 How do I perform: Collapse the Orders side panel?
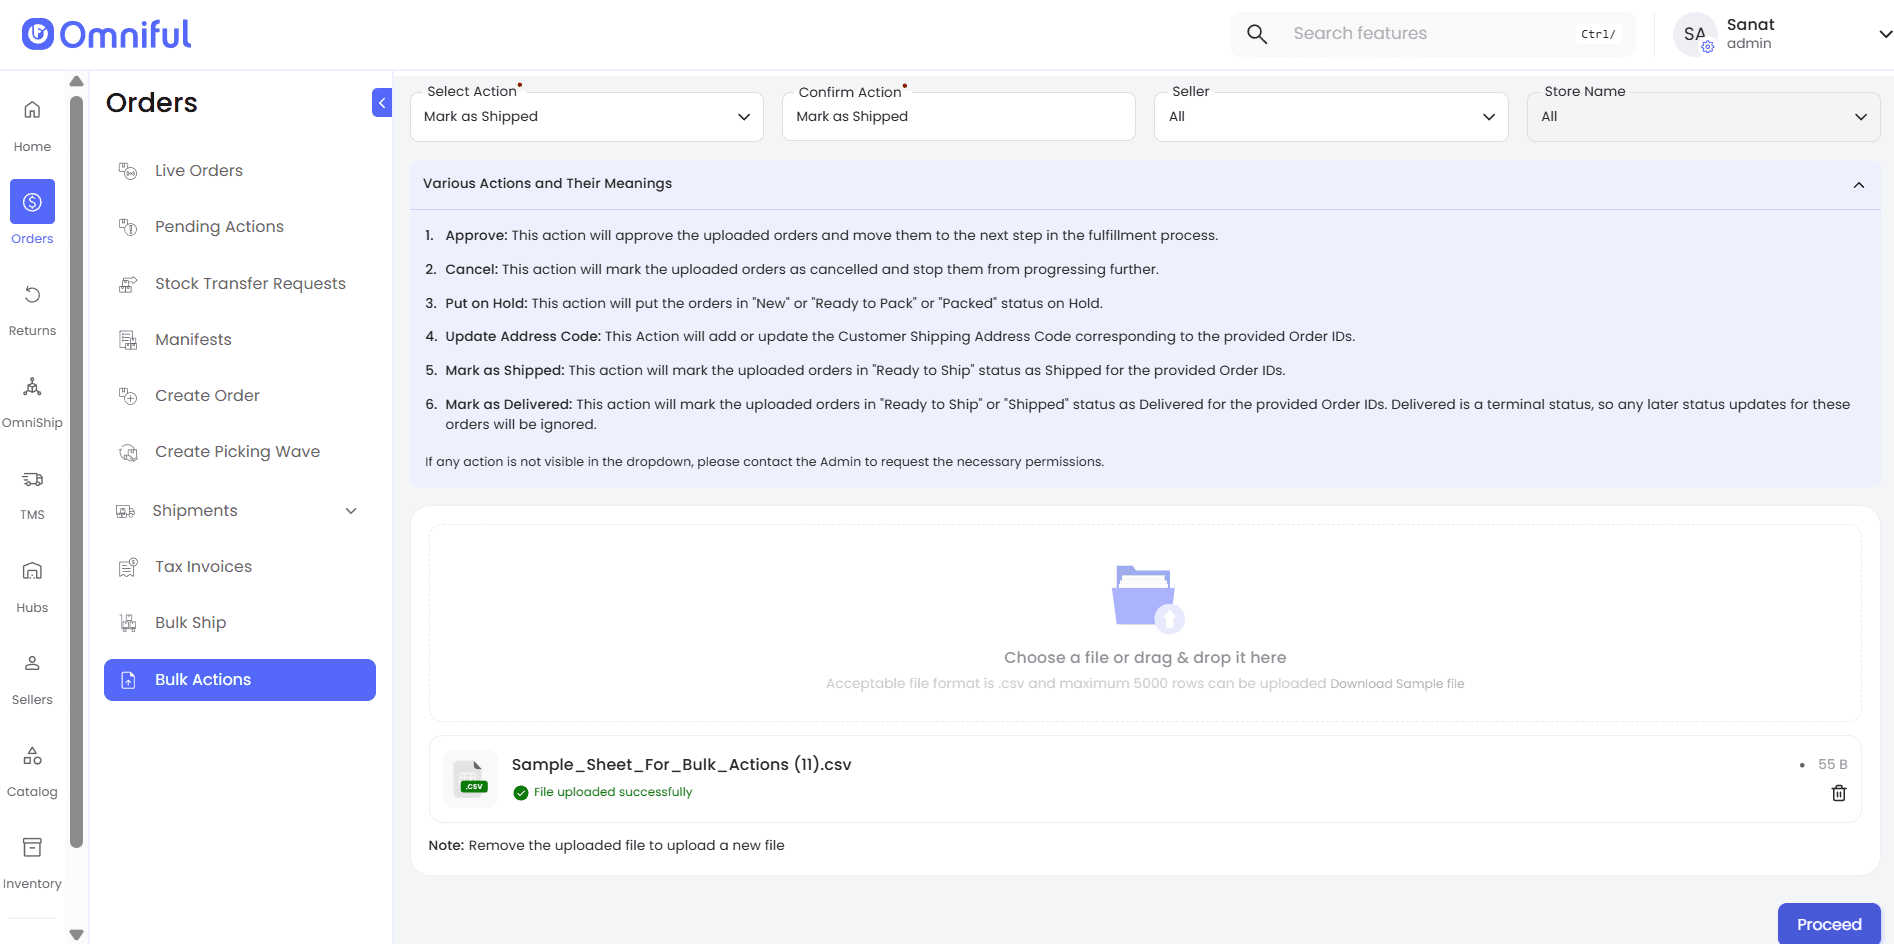[381, 103]
